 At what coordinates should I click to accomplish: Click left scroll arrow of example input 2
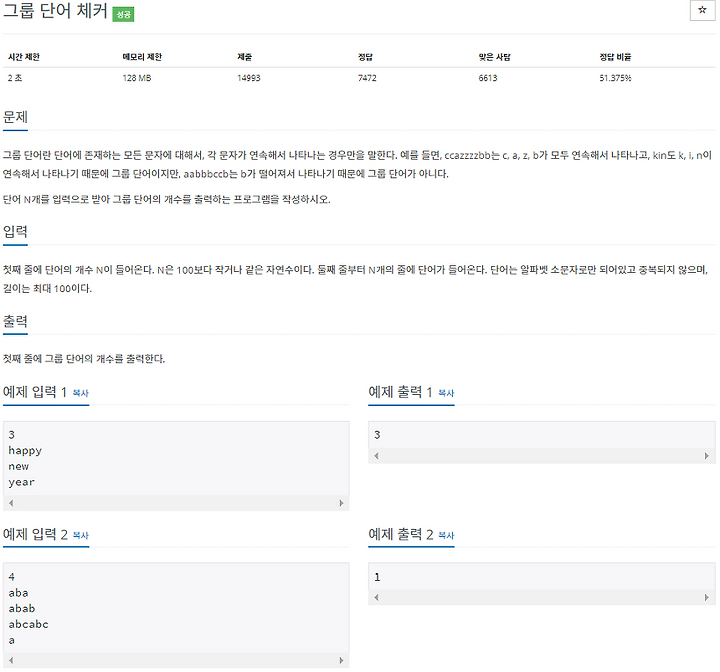pyautogui.click(x=11, y=660)
